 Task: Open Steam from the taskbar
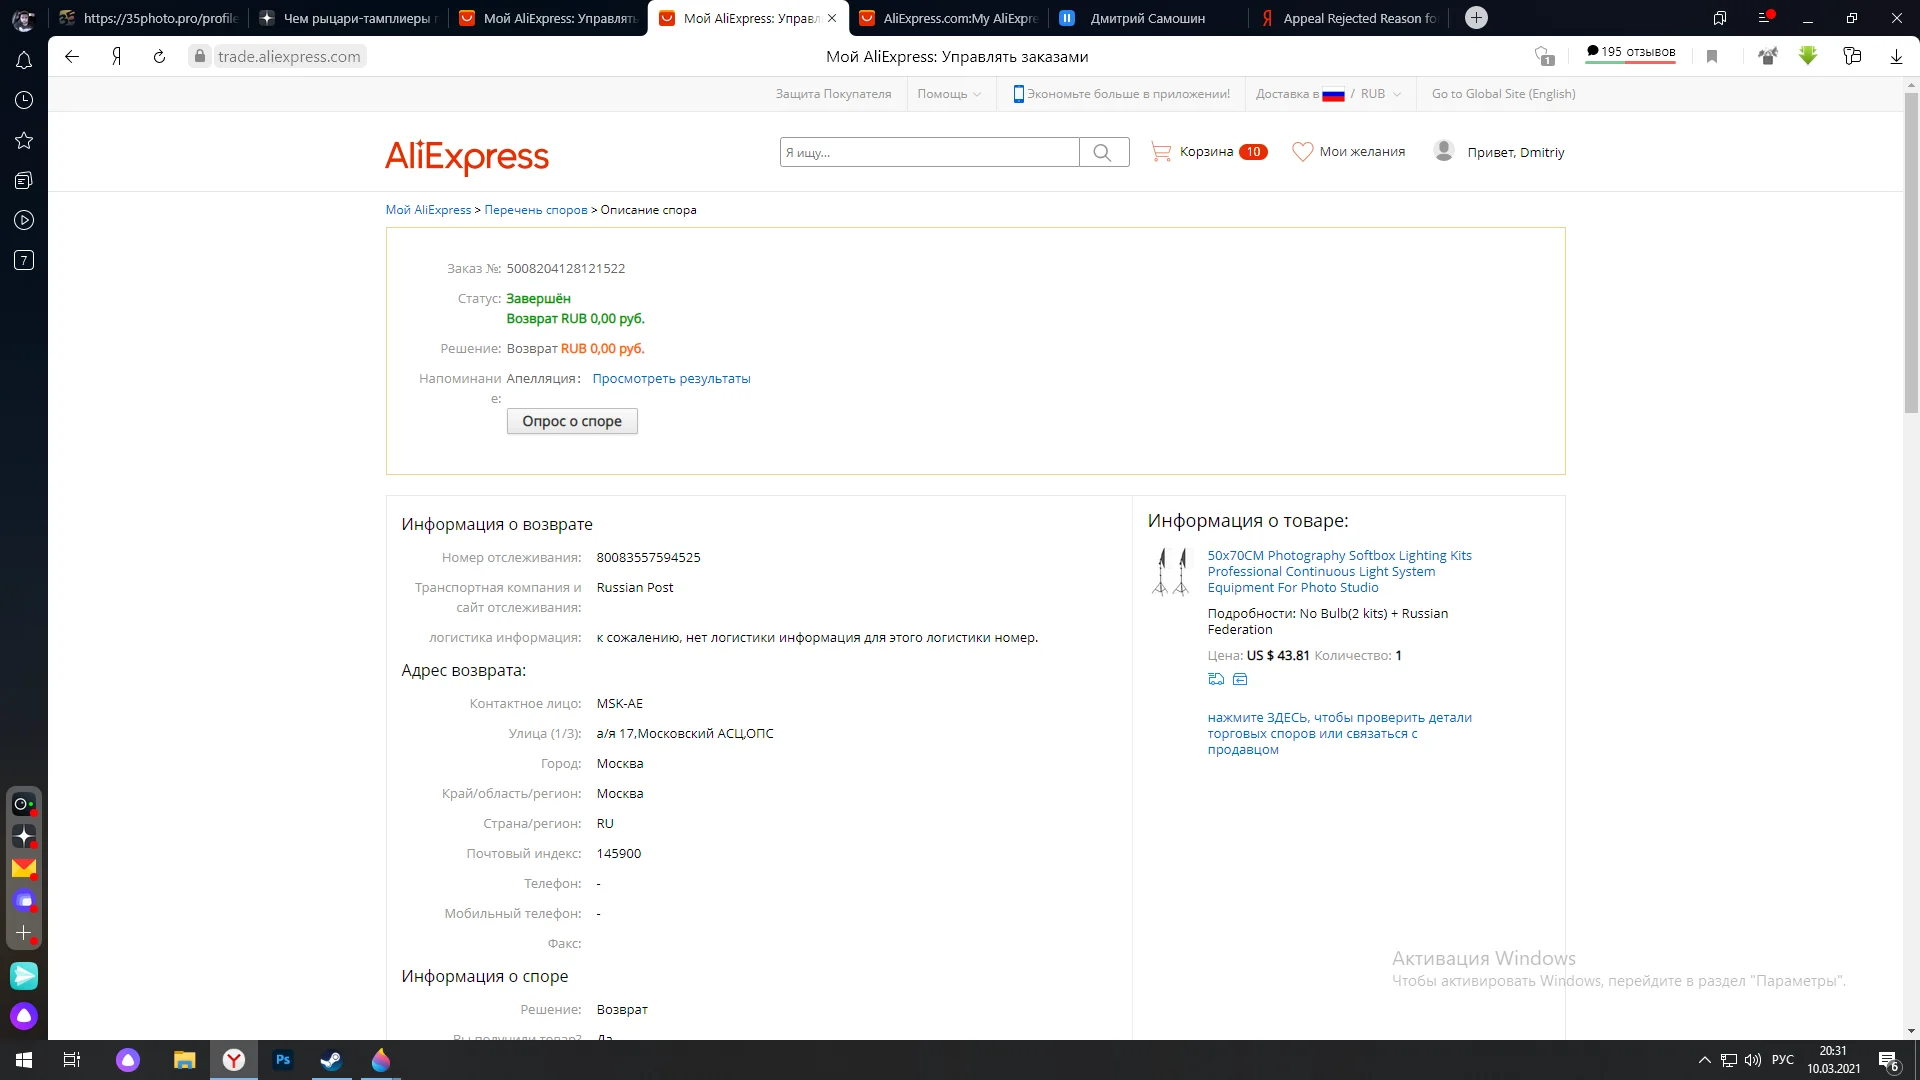331,1060
